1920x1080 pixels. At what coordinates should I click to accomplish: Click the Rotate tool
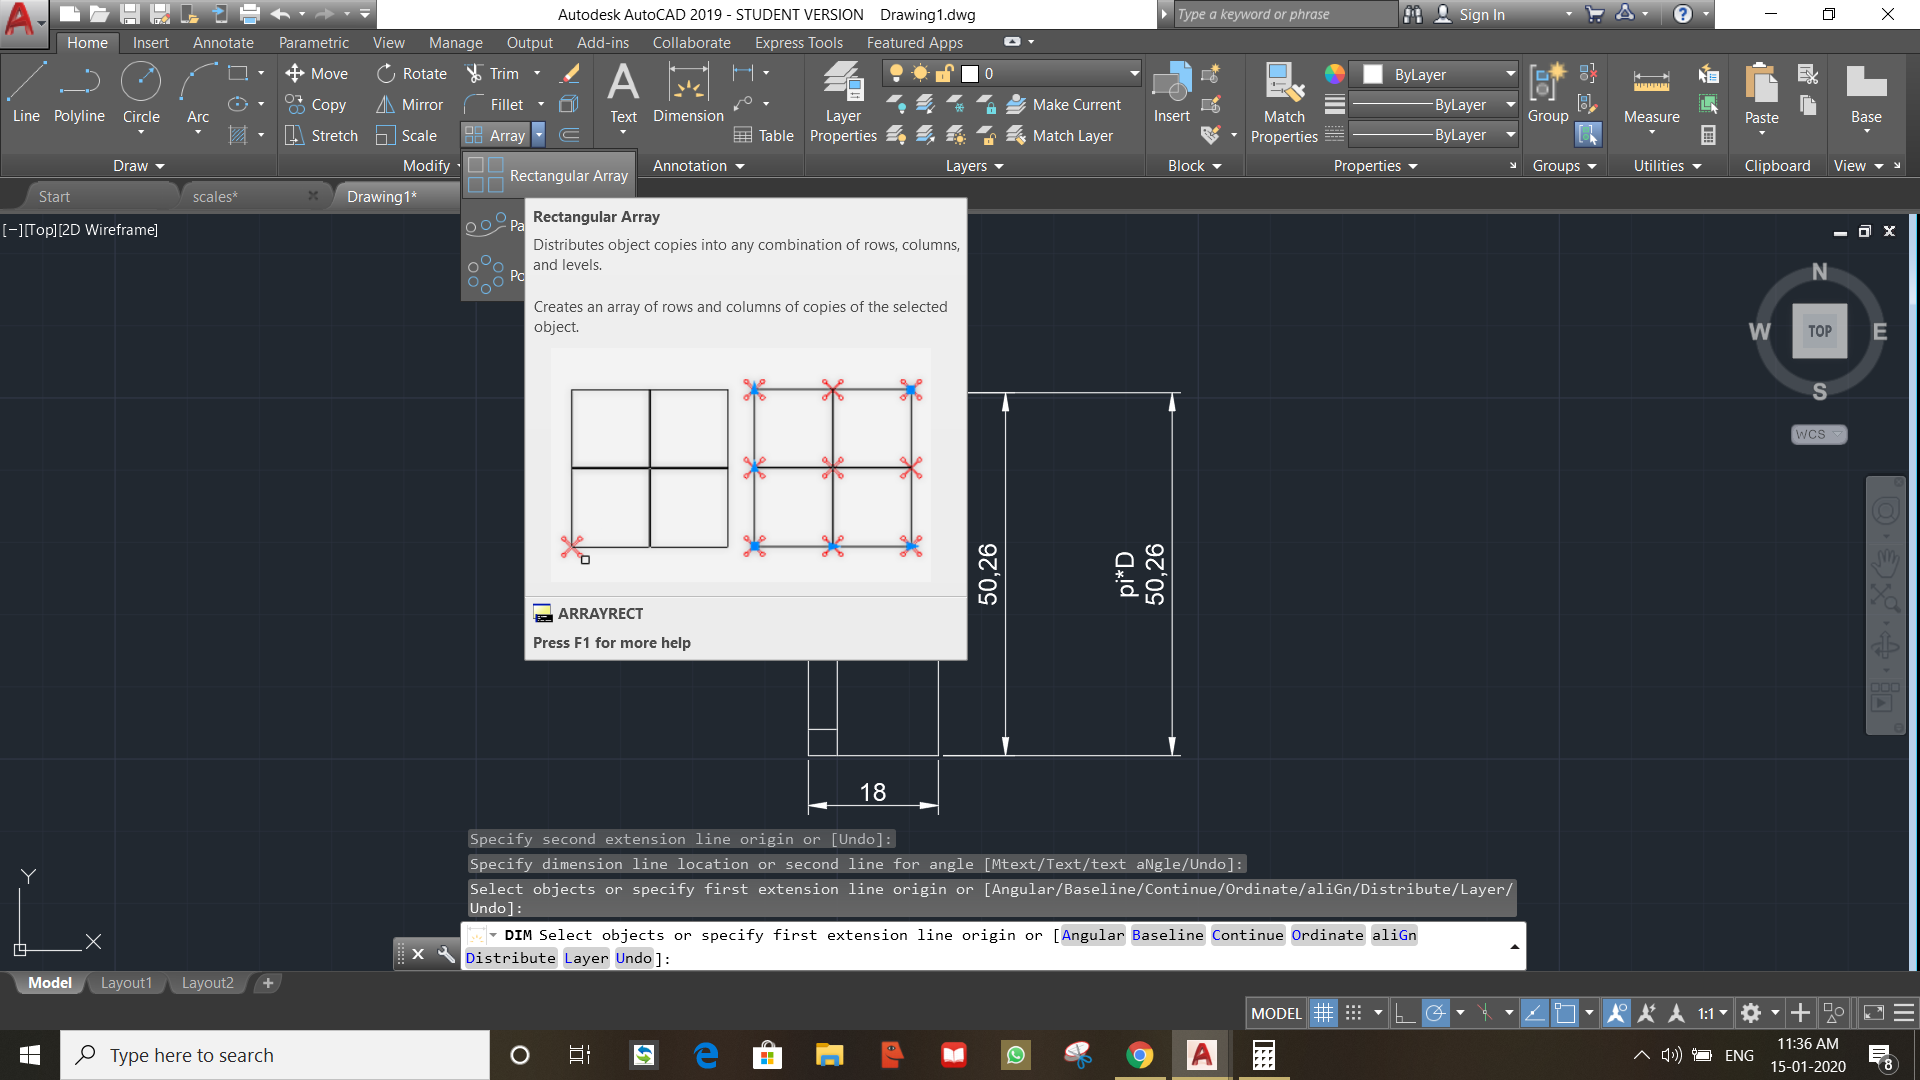412,73
